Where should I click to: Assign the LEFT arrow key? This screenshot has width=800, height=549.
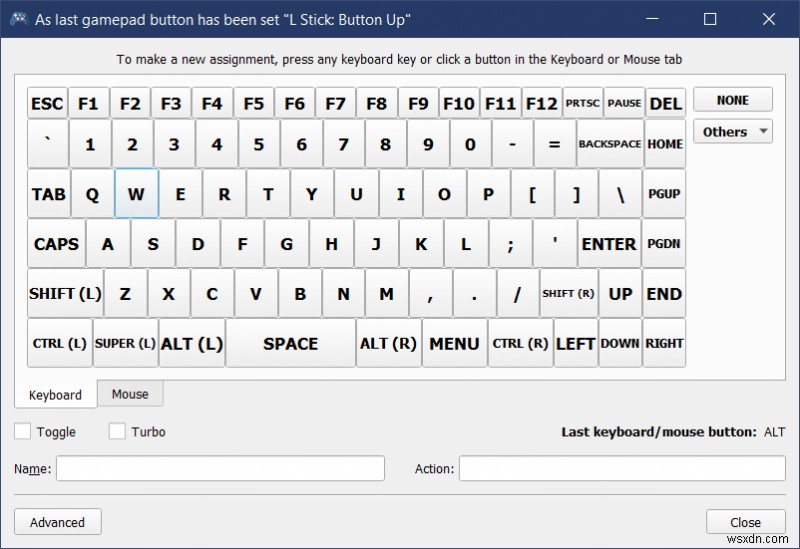point(576,343)
